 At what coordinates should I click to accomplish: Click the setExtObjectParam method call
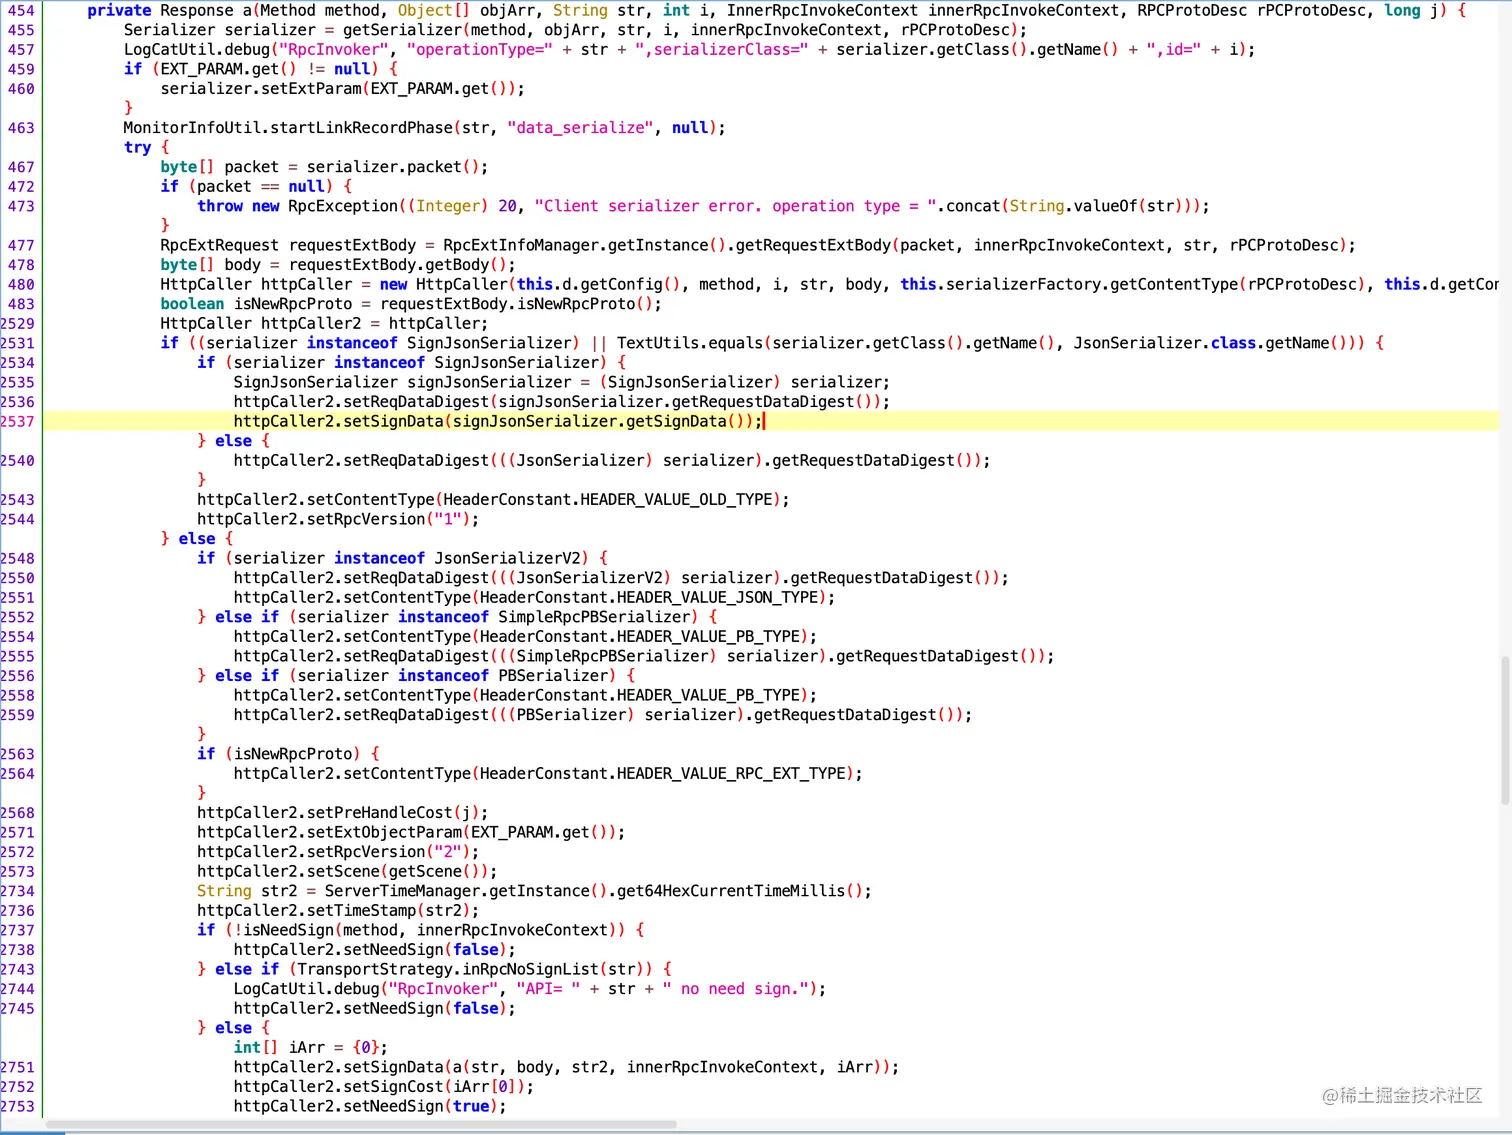click(385, 832)
